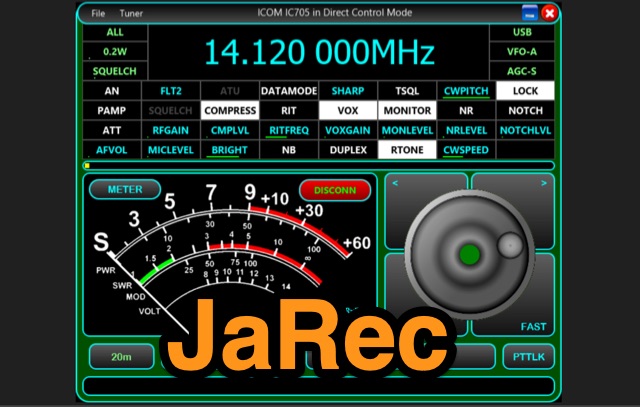Click the green center of the tuning dial
The width and height of the screenshot is (640, 407).
click(x=468, y=254)
